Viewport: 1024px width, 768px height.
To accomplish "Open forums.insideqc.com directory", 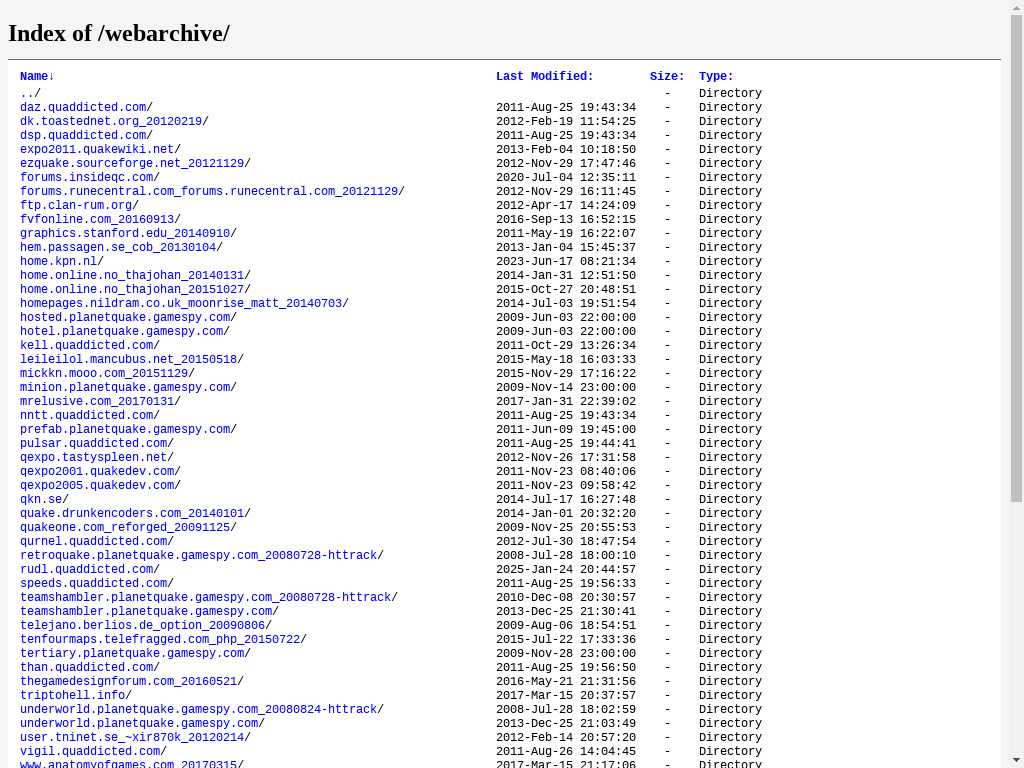I will tap(87, 178).
